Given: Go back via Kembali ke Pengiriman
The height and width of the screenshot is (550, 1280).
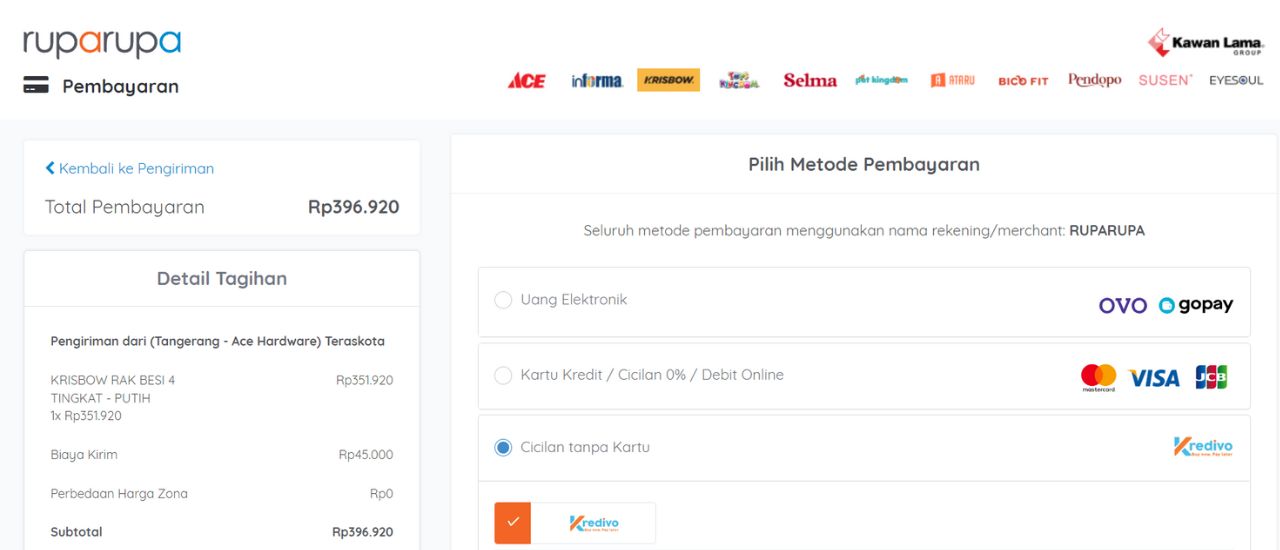Looking at the screenshot, I should click(130, 168).
